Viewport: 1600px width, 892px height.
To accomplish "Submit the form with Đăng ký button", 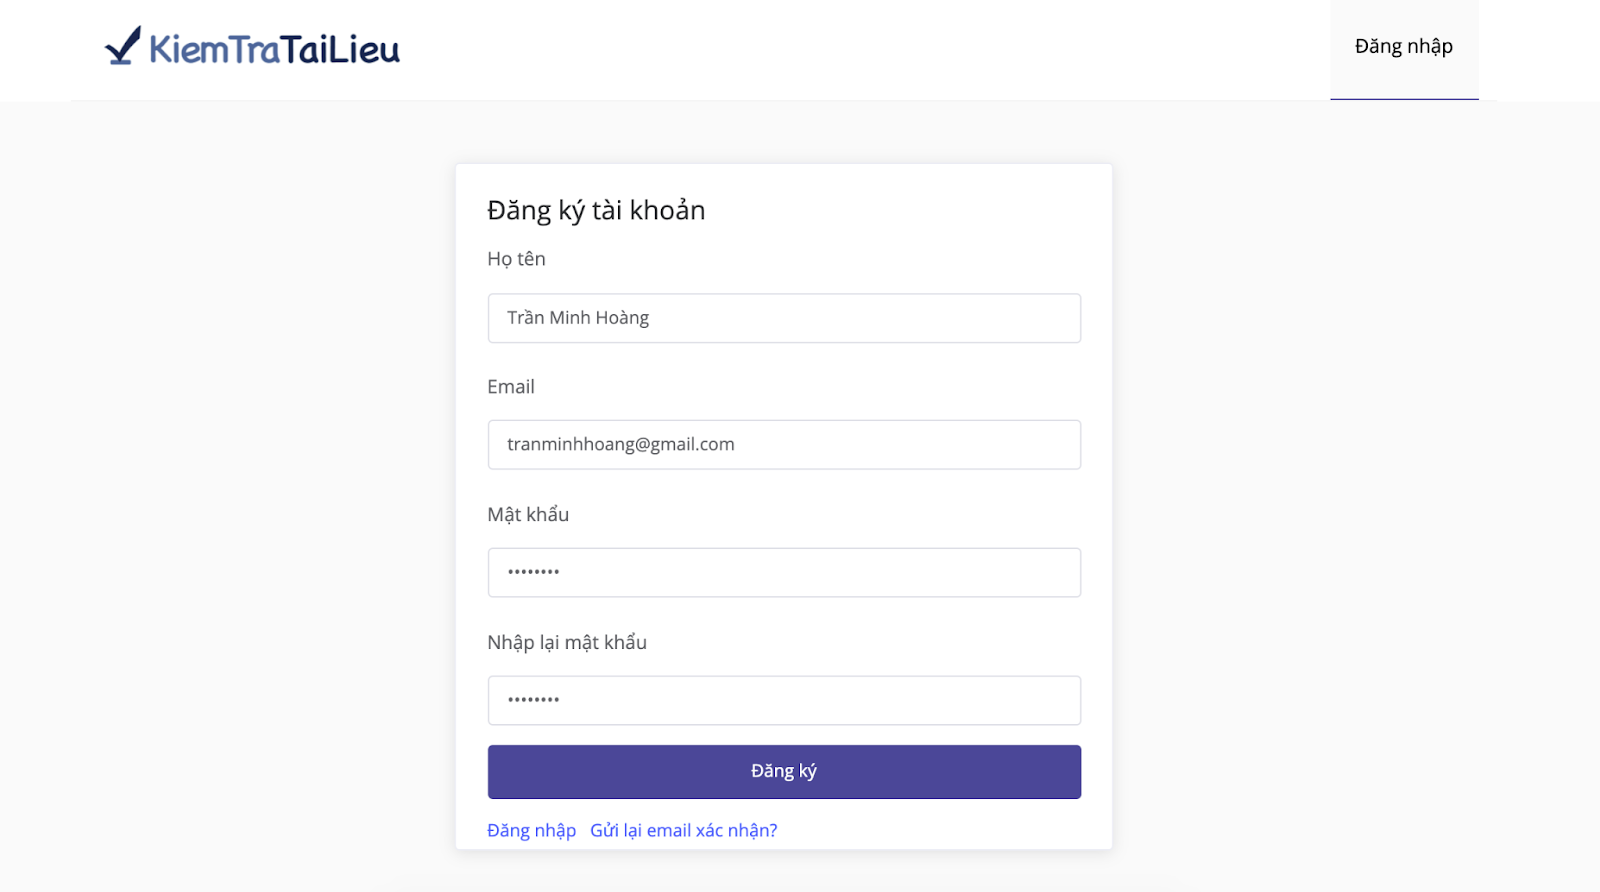I will tap(784, 772).
